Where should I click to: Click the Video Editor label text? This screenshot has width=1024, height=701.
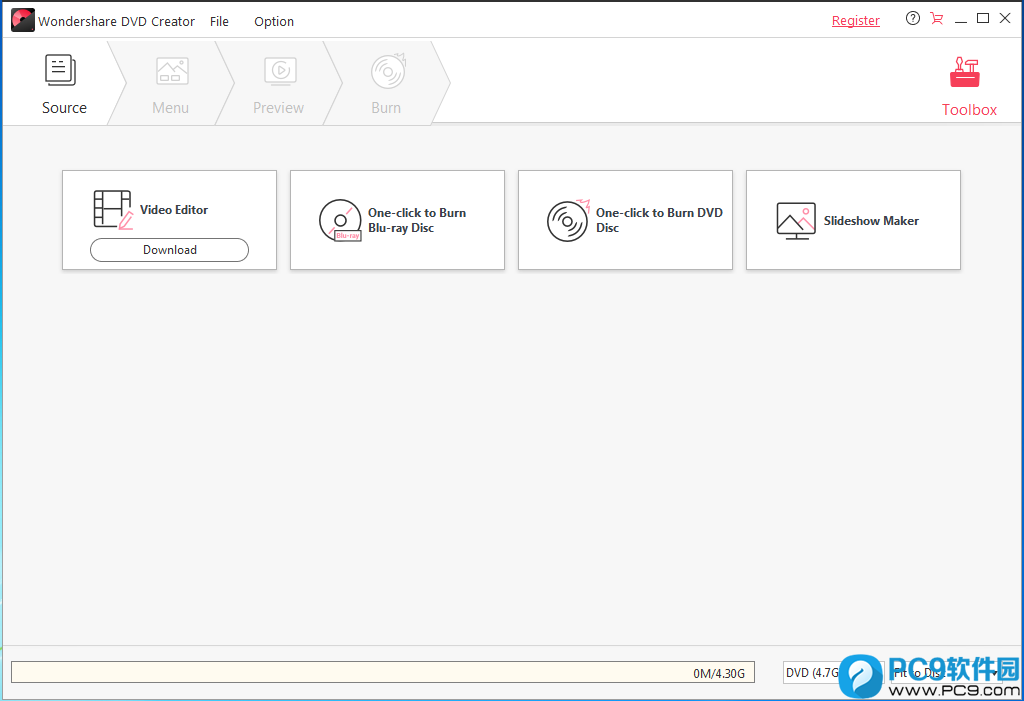[174, 210]
